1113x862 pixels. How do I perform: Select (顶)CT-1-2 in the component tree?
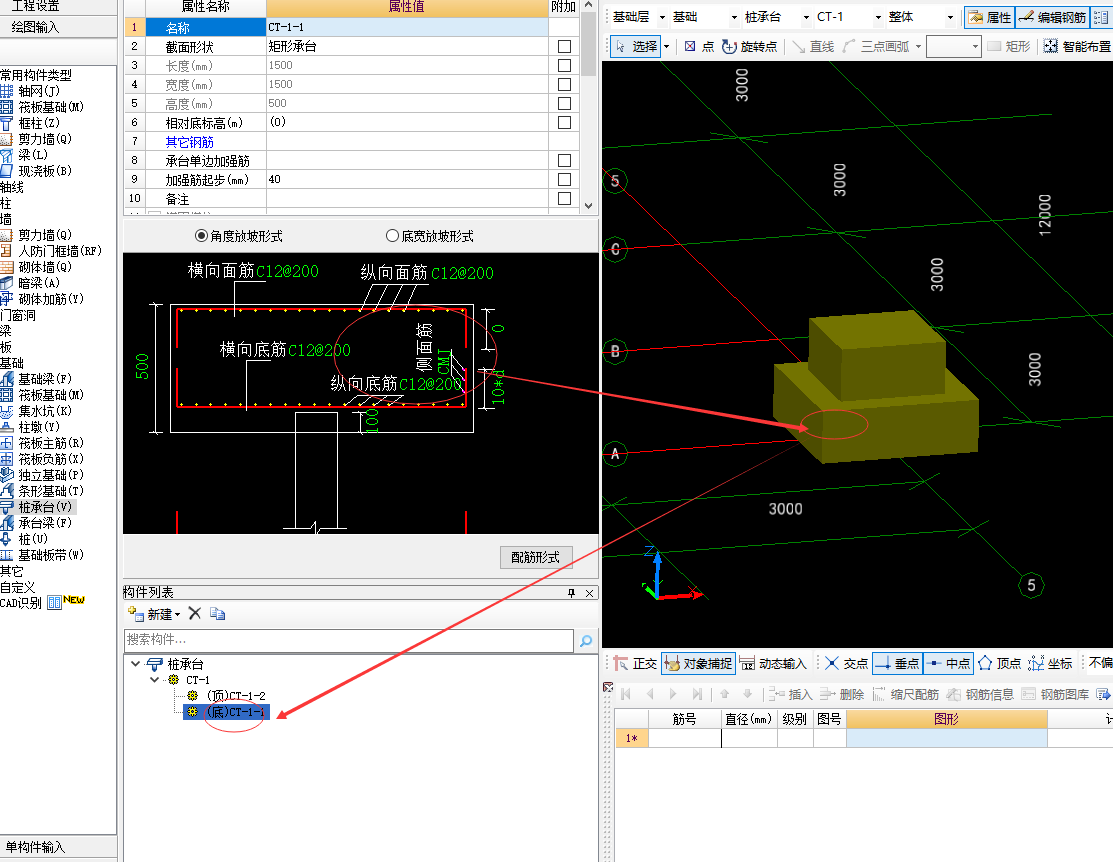click(236, 696)
